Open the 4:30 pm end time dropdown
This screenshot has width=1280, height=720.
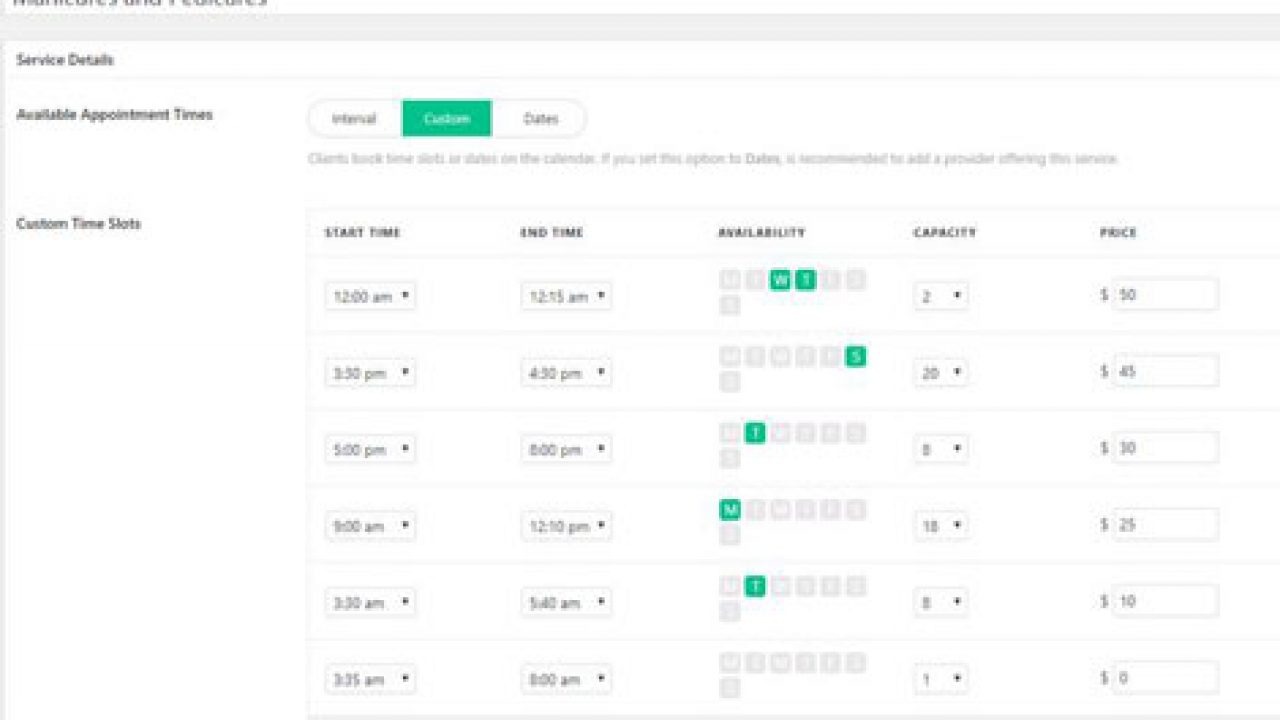coord(566,373)
